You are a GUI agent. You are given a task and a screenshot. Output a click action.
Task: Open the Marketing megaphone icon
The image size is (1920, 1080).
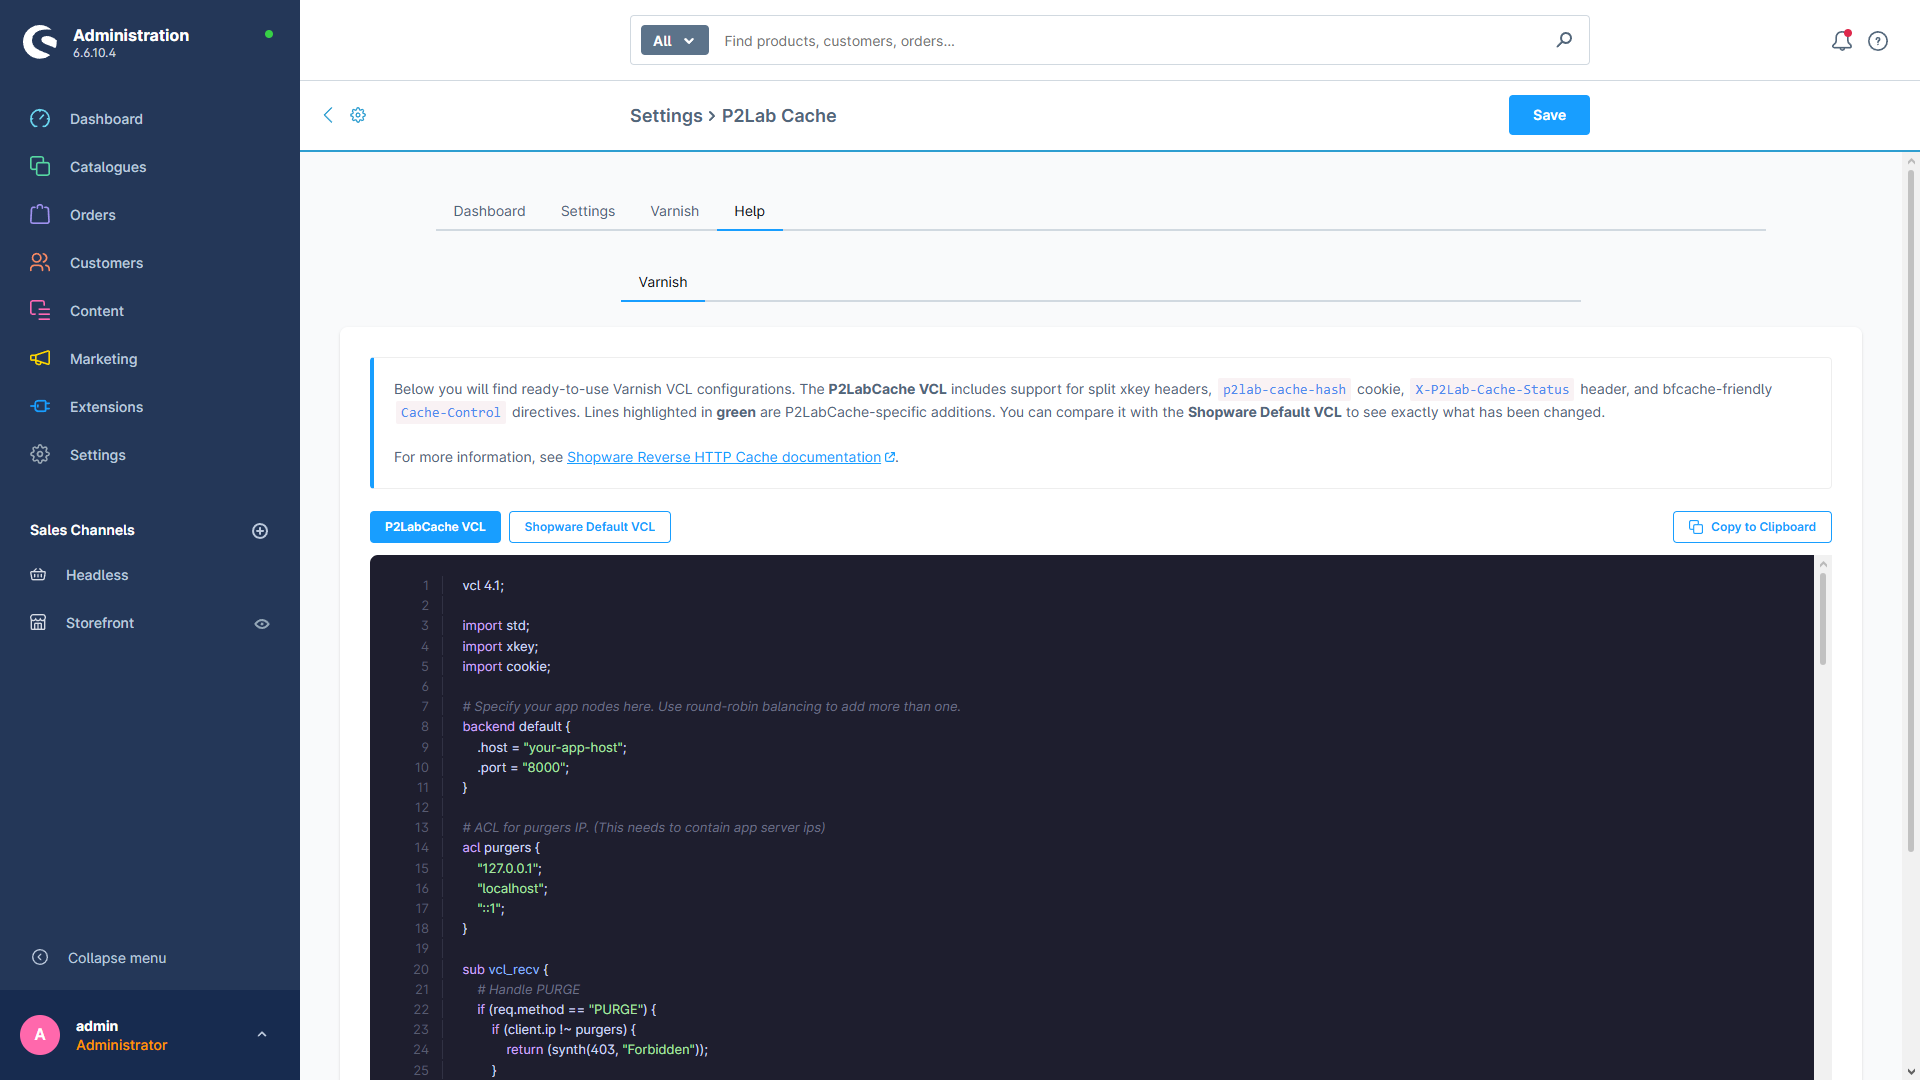[40, 359]
